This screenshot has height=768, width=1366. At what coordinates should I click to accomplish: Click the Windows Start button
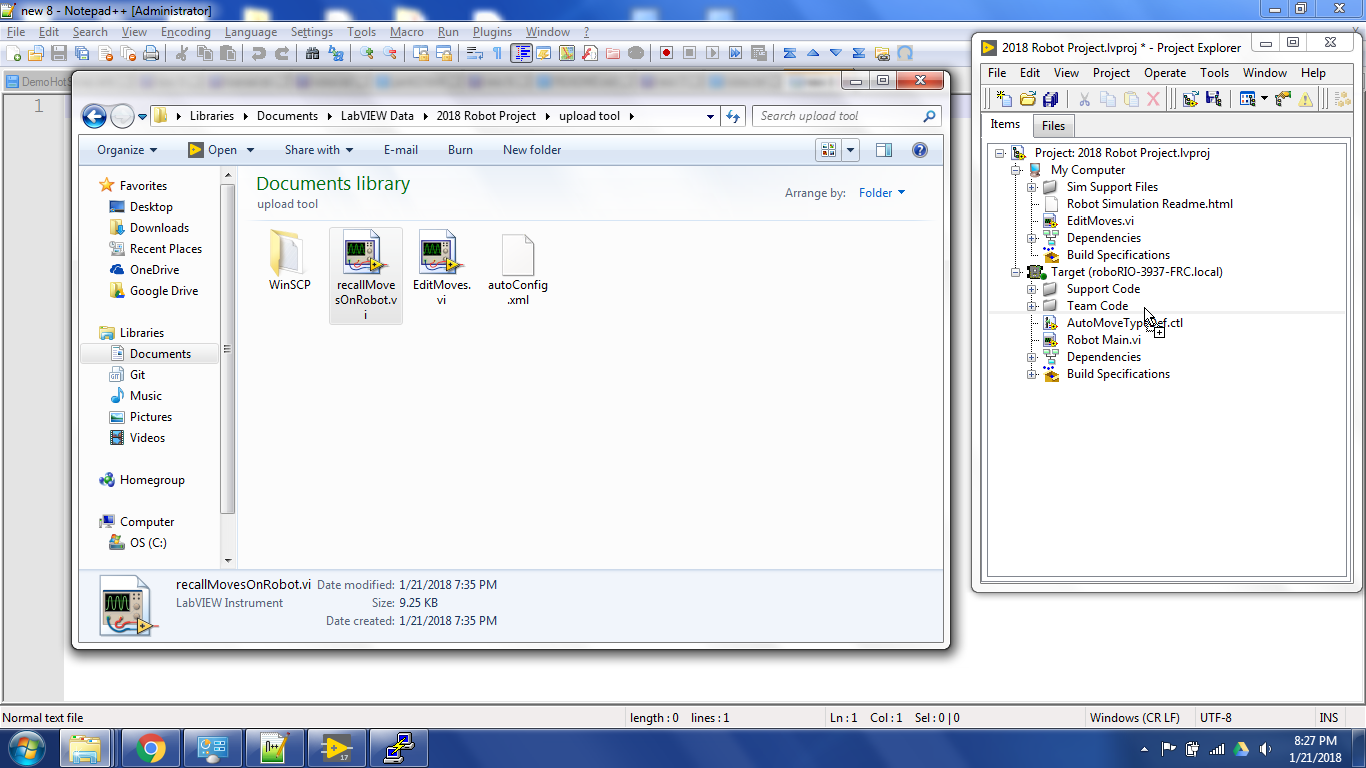point(27,747)
